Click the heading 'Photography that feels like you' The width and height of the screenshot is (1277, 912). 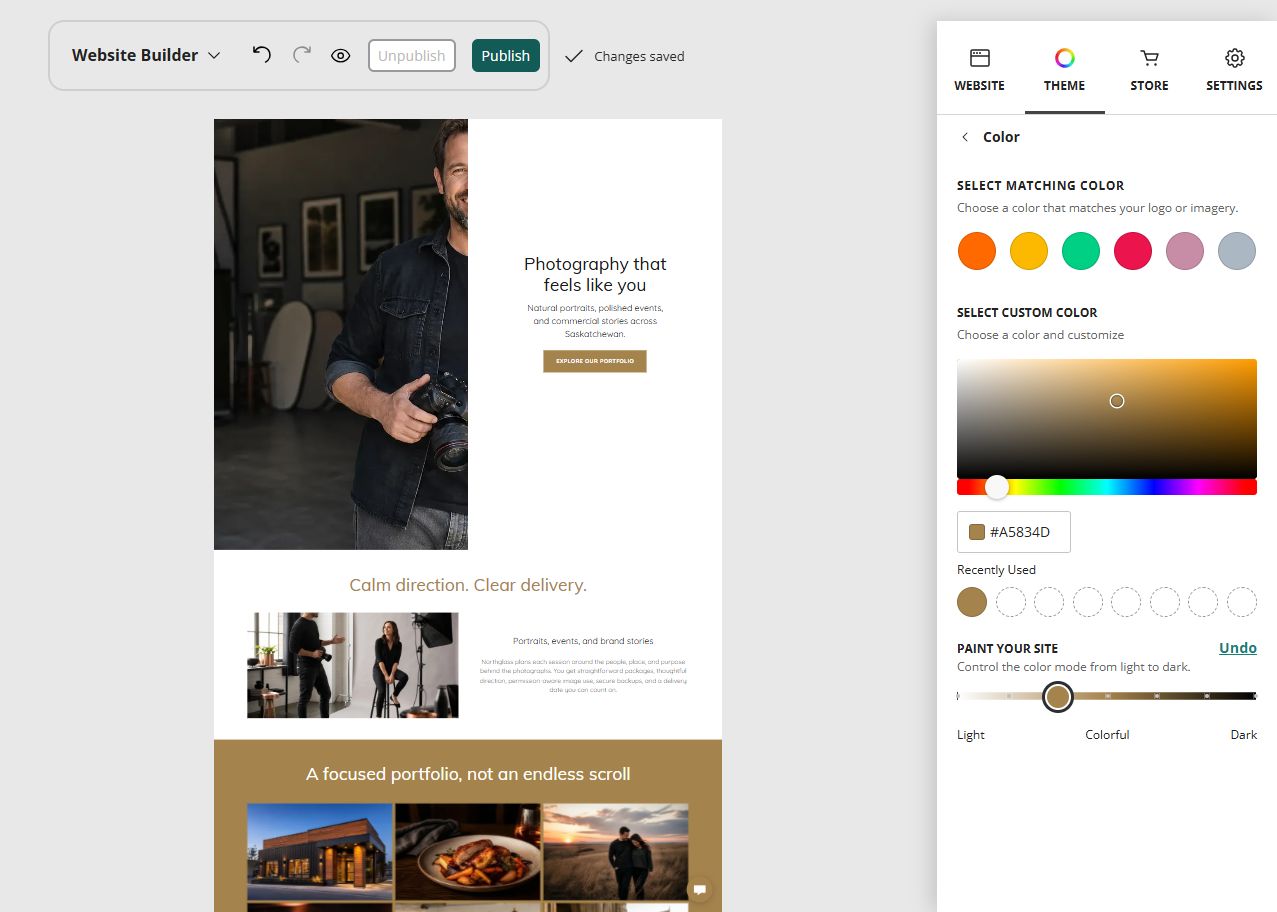pos(595,274)
